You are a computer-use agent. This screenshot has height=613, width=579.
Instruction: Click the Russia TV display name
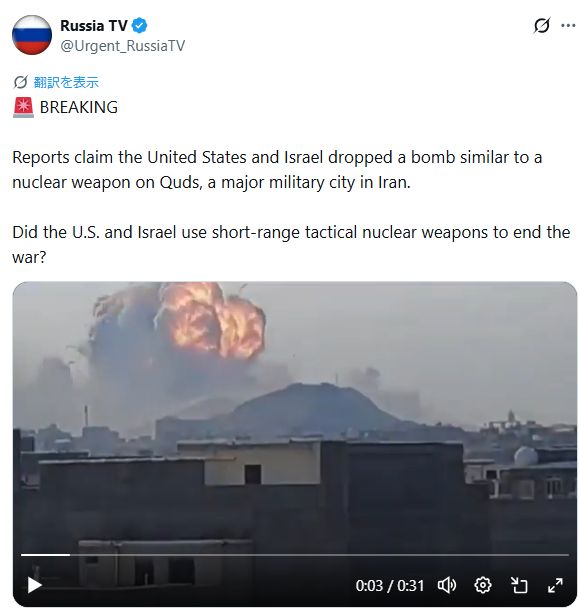(94, 26)
